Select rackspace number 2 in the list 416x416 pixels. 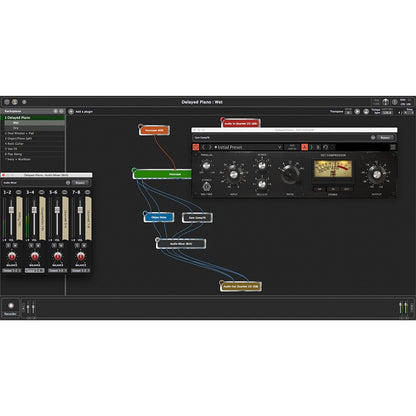[x=33, y=133]
